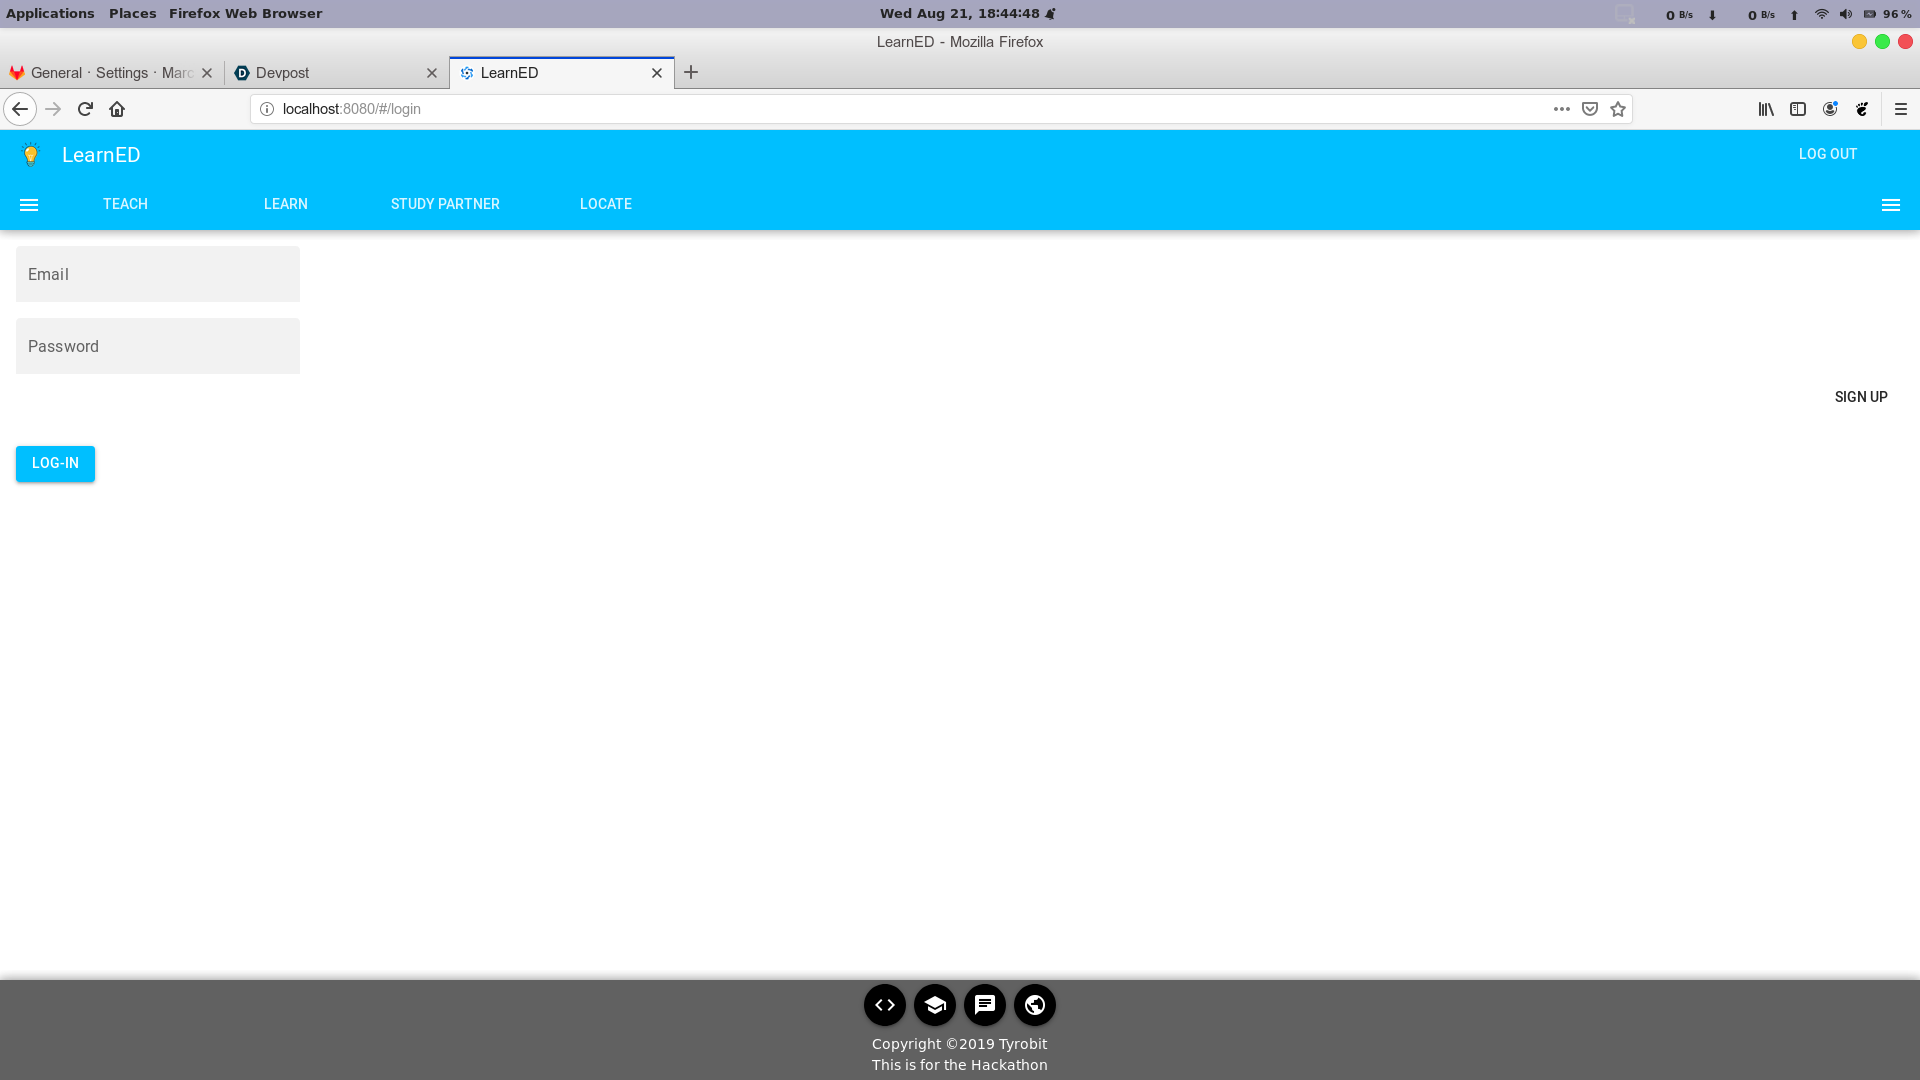Viewport: 1920px width, 1080px height.
Task: Bookmark this page with star icon
Action: click(x=1618, y=109)
